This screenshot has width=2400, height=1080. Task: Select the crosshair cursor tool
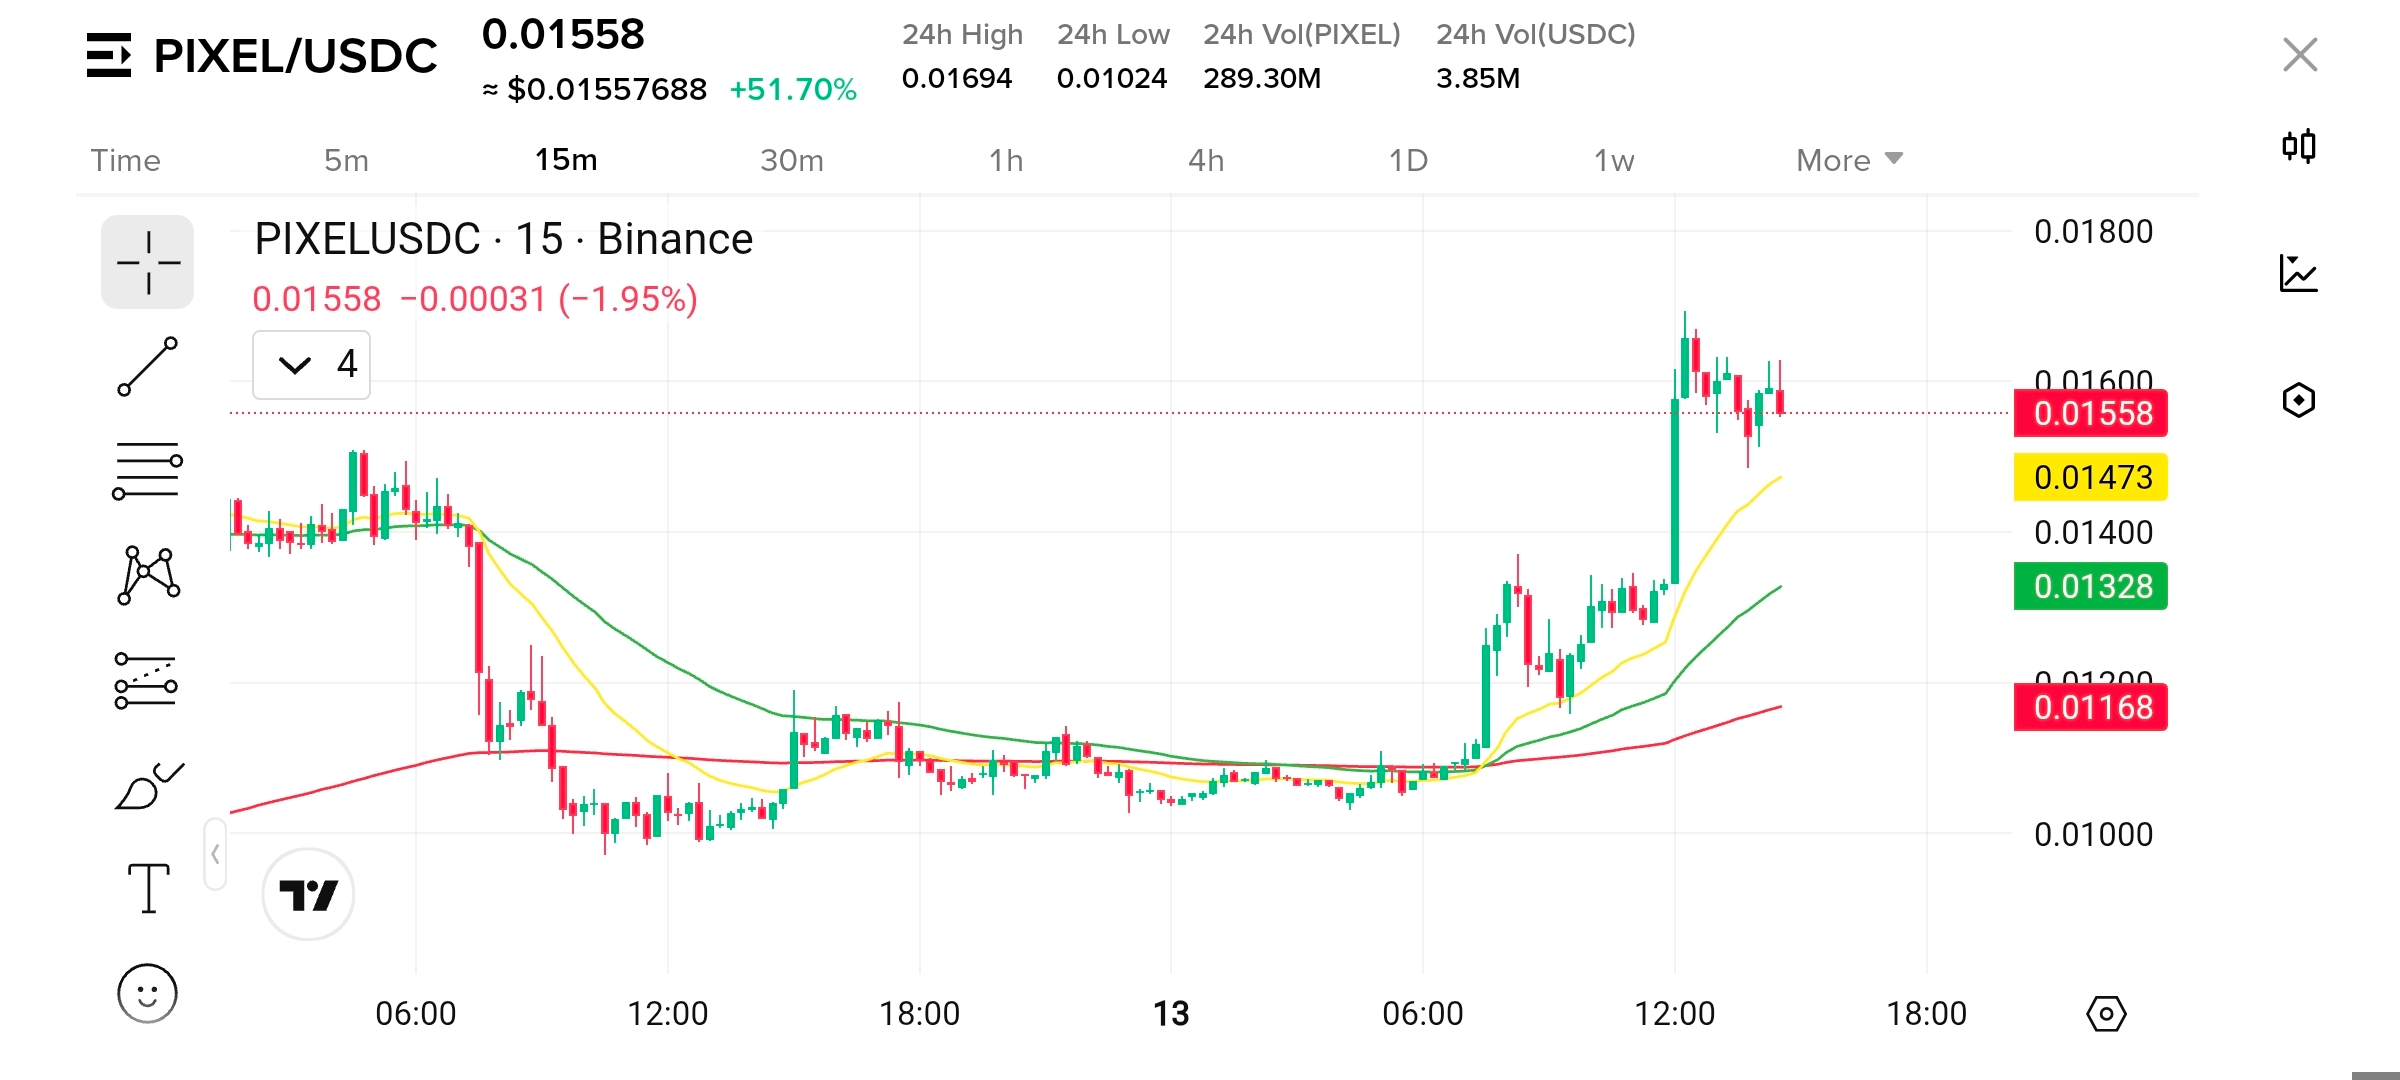pos(147,262)
